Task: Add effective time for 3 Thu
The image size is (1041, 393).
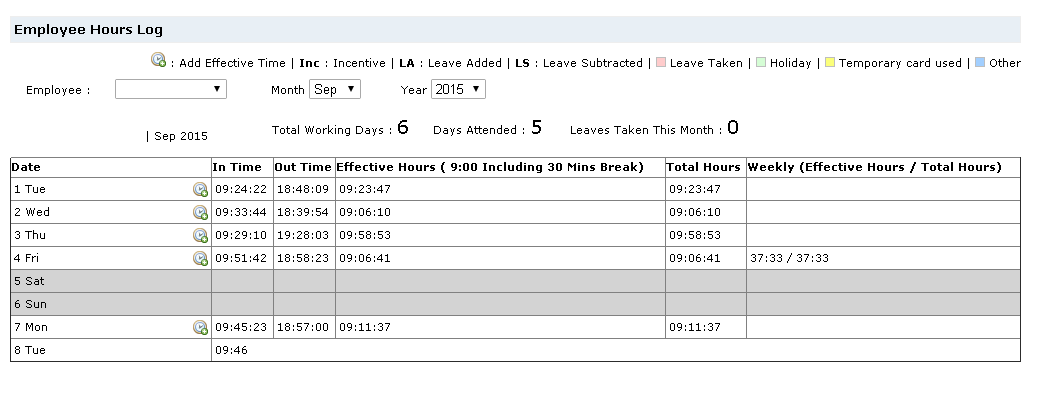Action: pyautogui.click(x=200, y=235)
